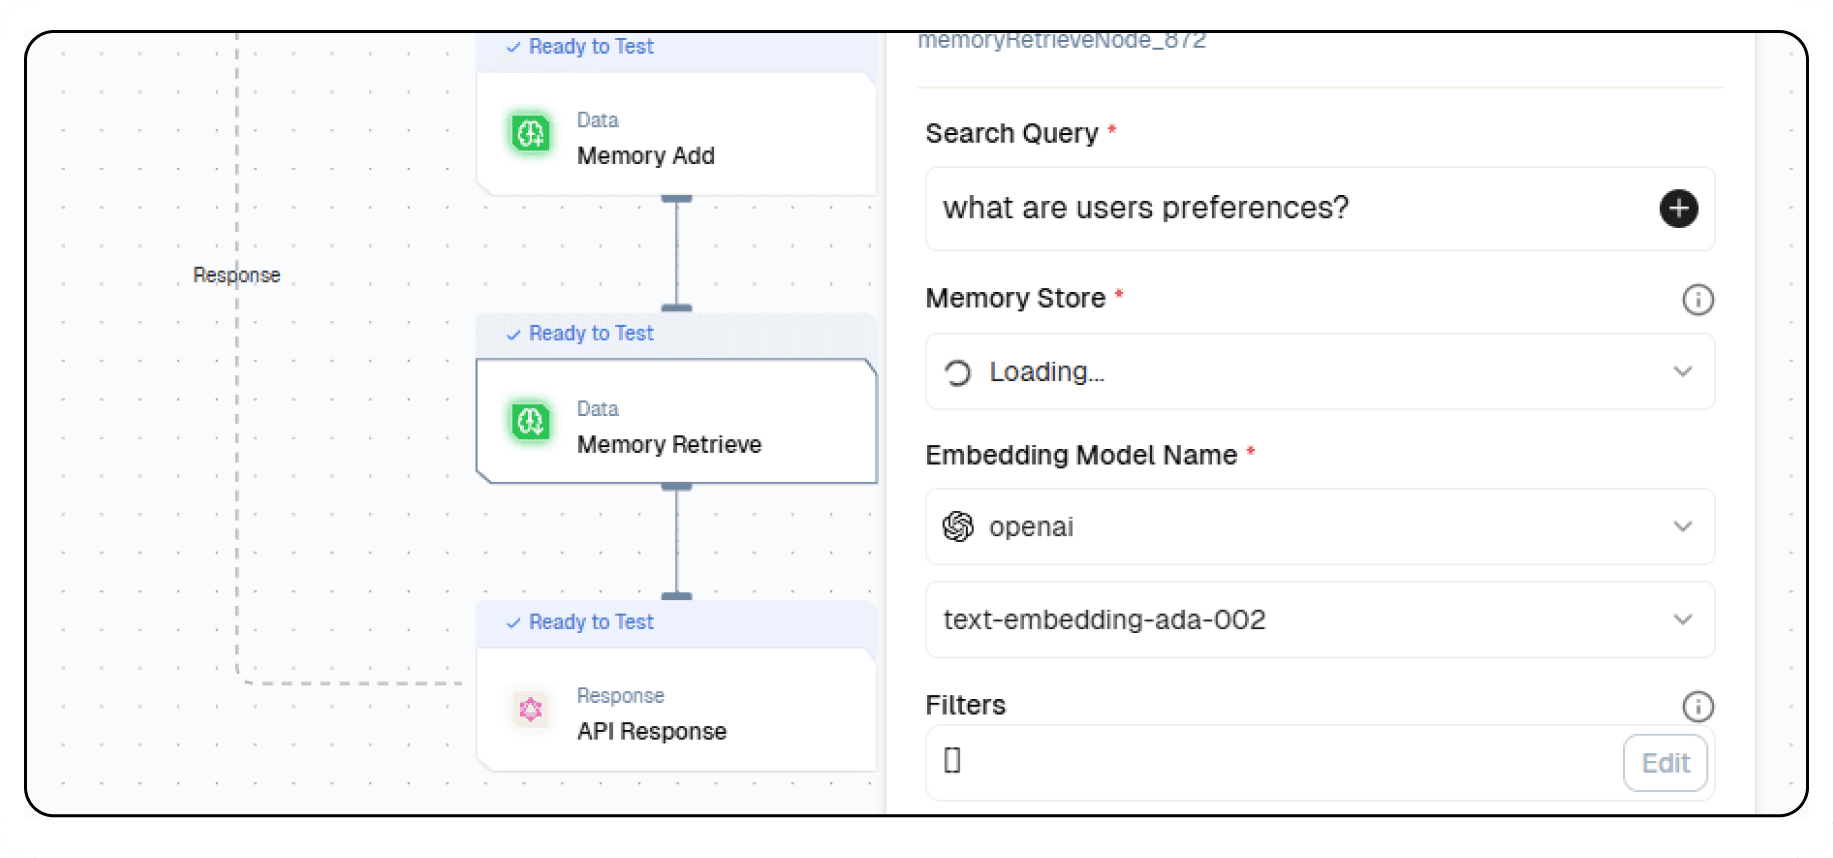Screen dimensions: 1833x858
Task: Click the Ready to Test checkmark on API Response
Action: tap(514, 621)
